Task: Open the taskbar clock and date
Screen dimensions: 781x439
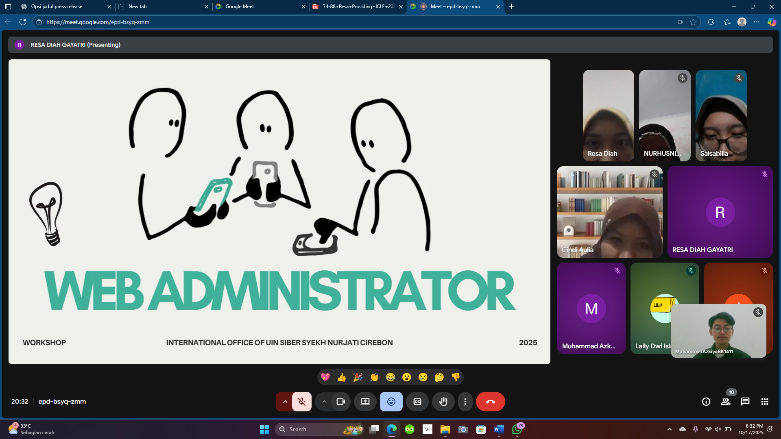Action: (753, 429)
